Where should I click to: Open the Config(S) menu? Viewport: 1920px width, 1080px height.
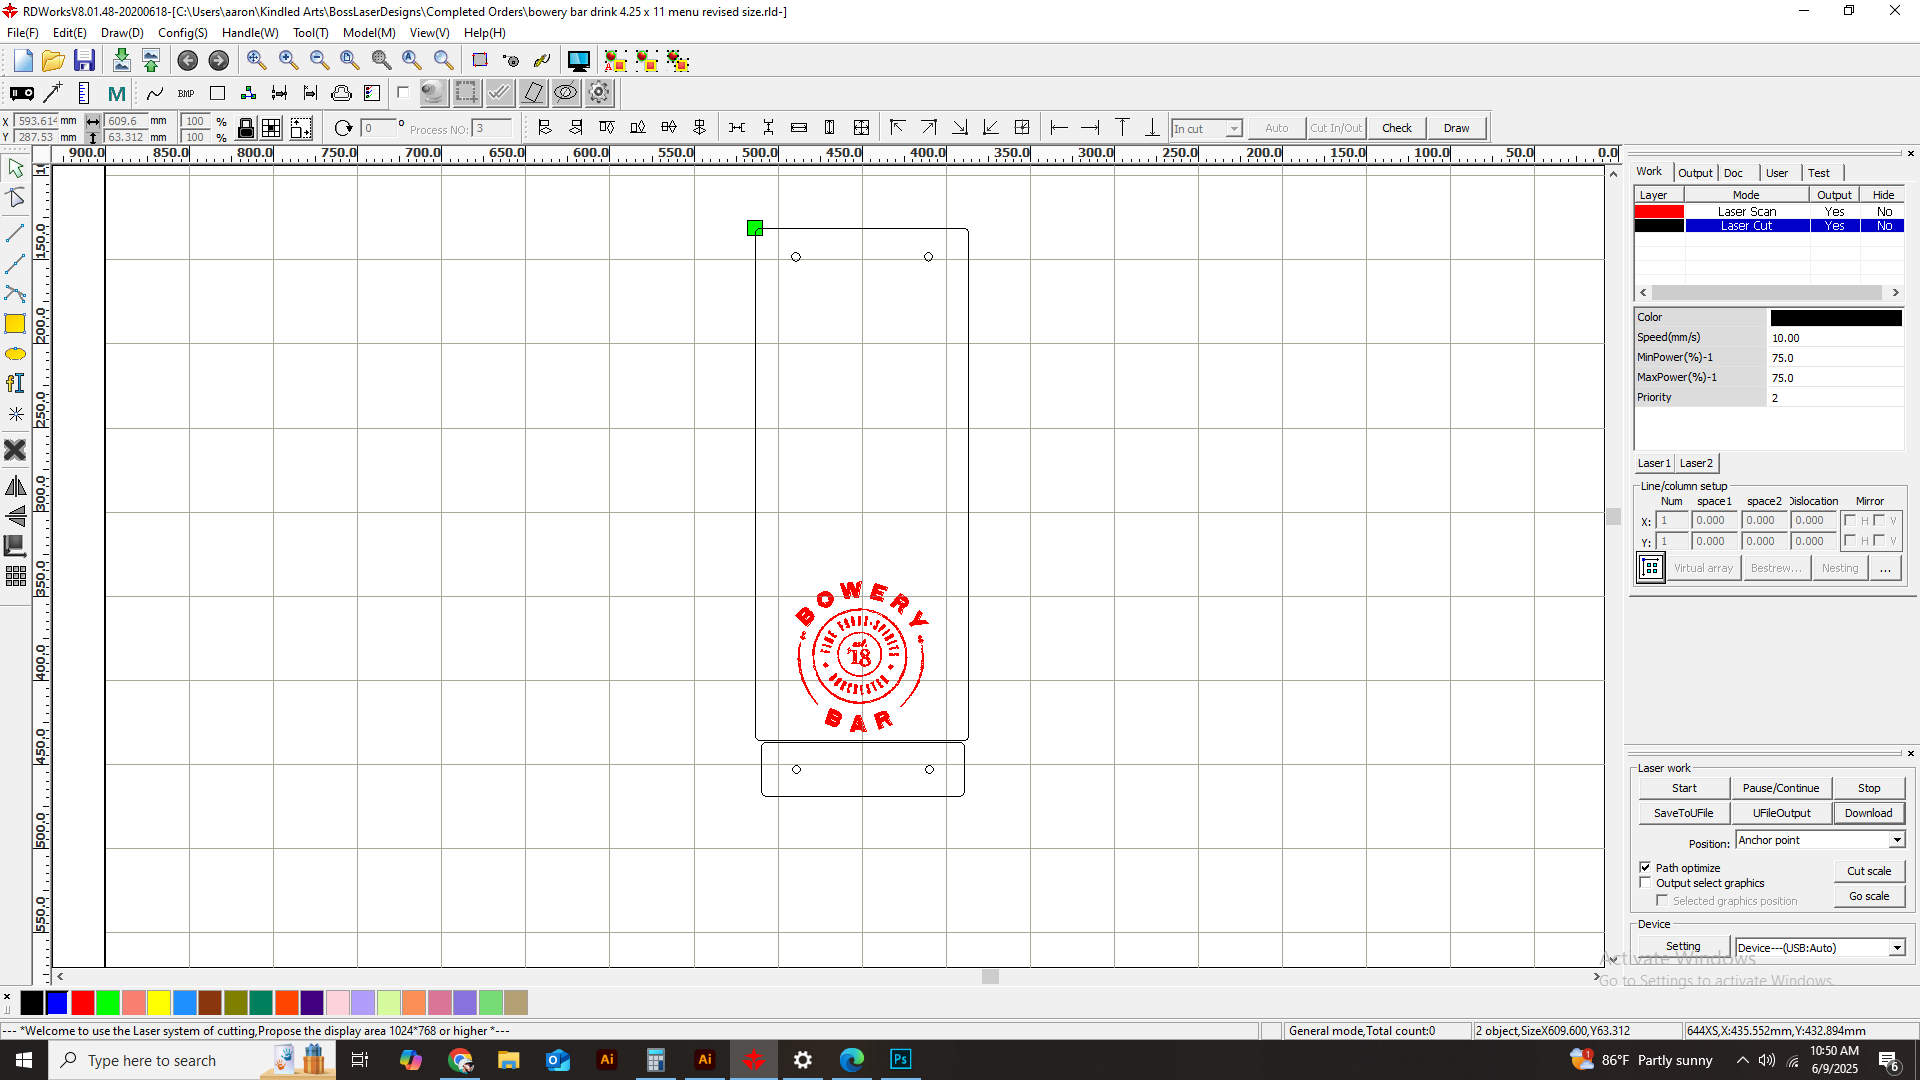182,33
